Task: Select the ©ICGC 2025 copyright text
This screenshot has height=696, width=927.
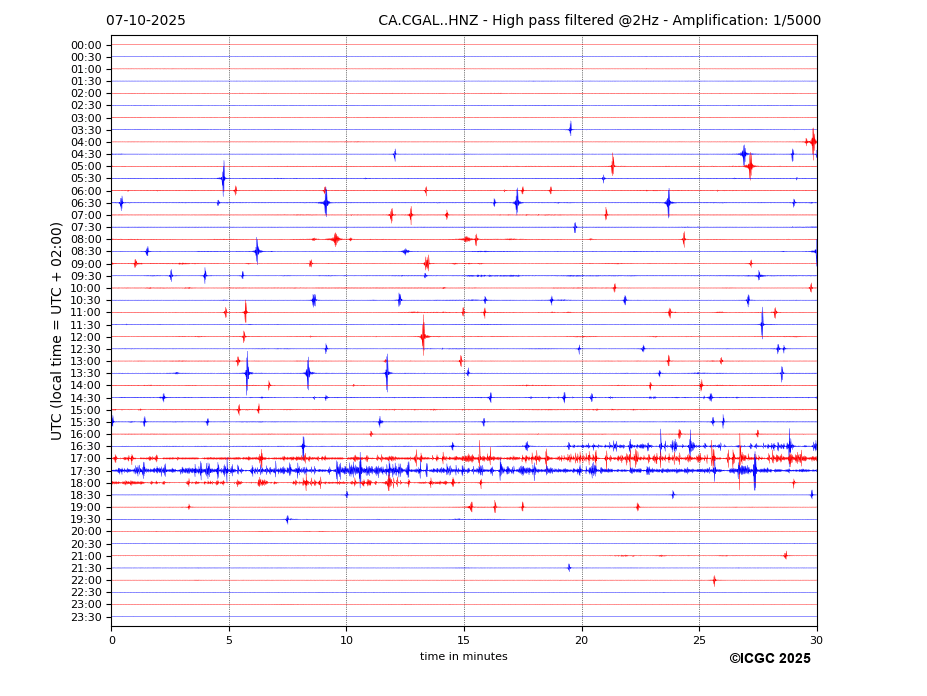Action: click(x=769, y=659)
